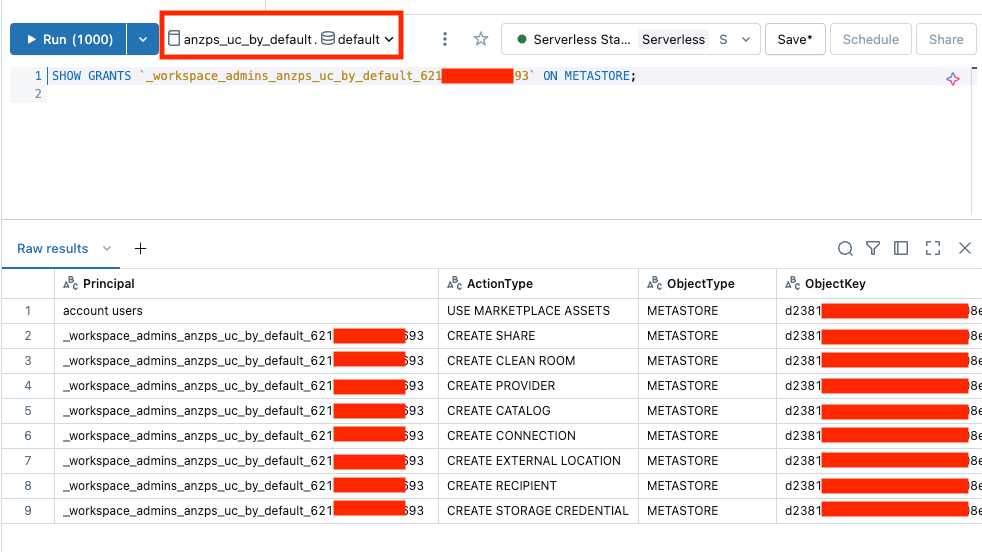The image size is (982, 552).
Task: Click row number 9 in the results
Action: tap(28, 511)
